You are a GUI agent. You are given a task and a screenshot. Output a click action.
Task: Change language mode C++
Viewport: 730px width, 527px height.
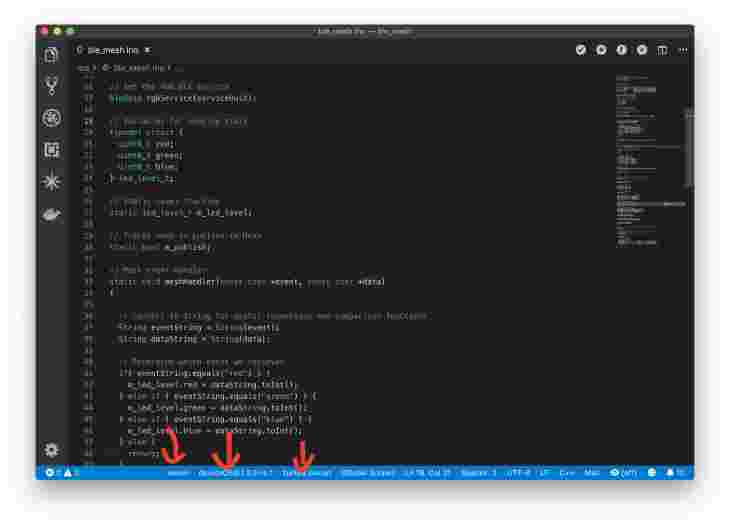click(567, 473)
